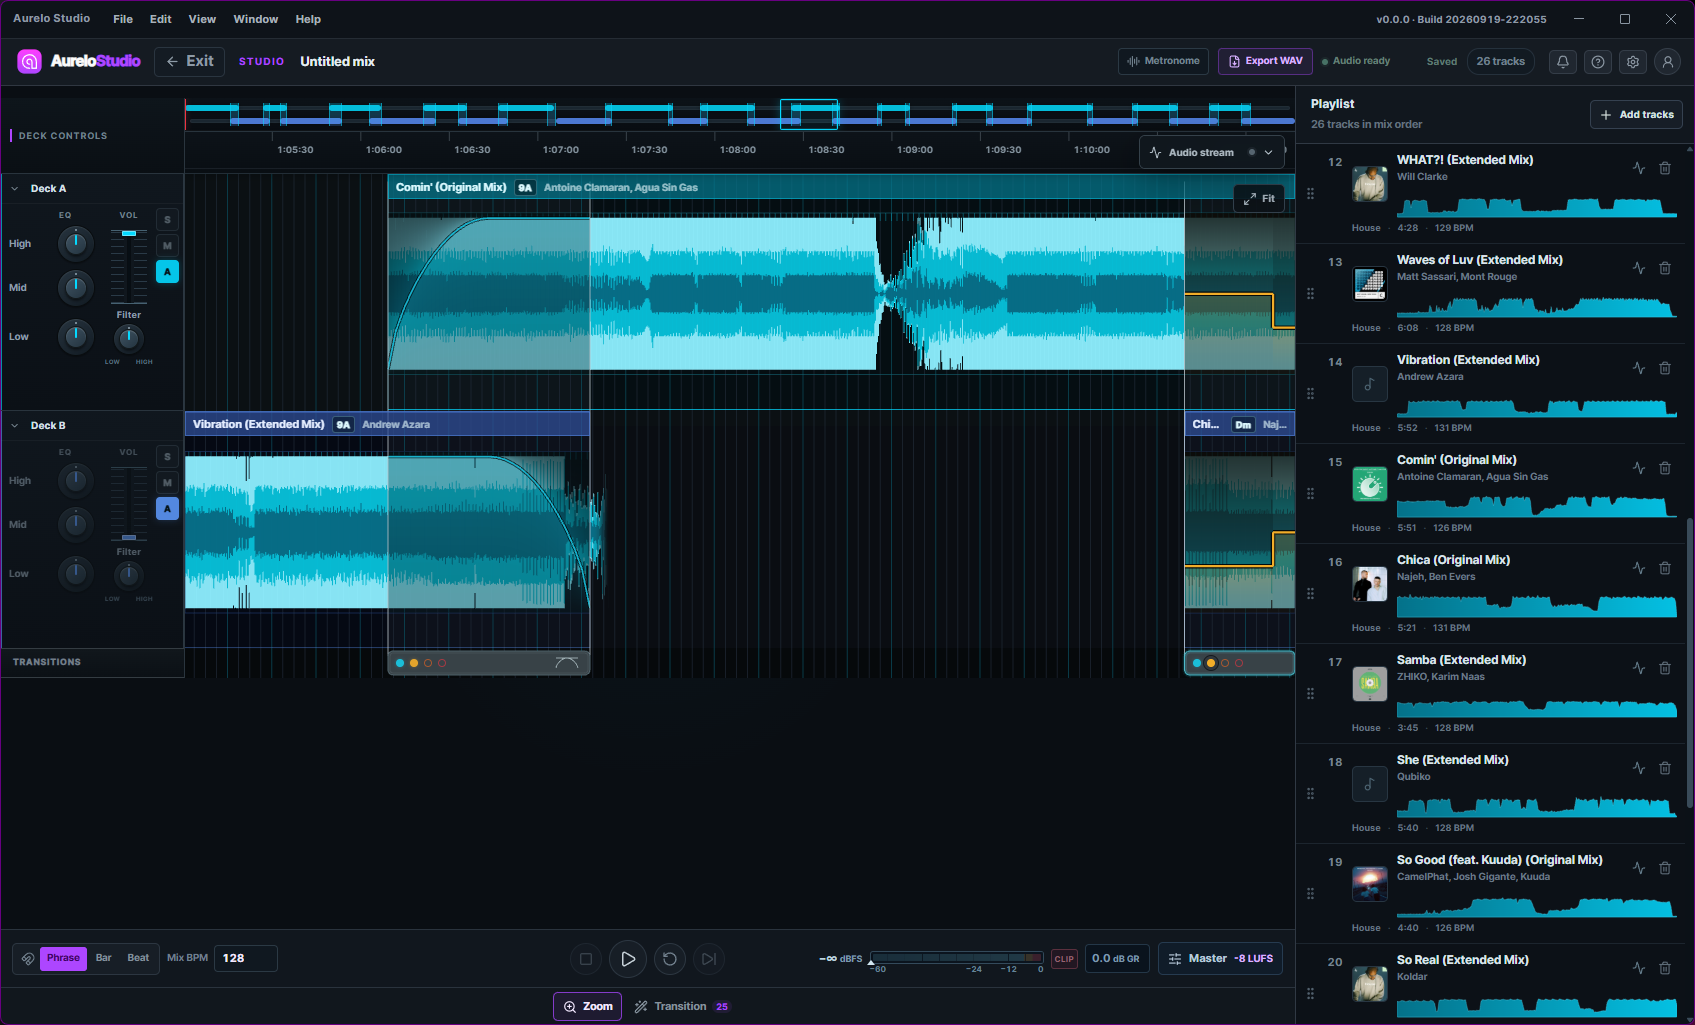This screenshot has height=1025, width=1695.
Task: Toggle Deck B automation A button
Action: (x=167, y=509)
